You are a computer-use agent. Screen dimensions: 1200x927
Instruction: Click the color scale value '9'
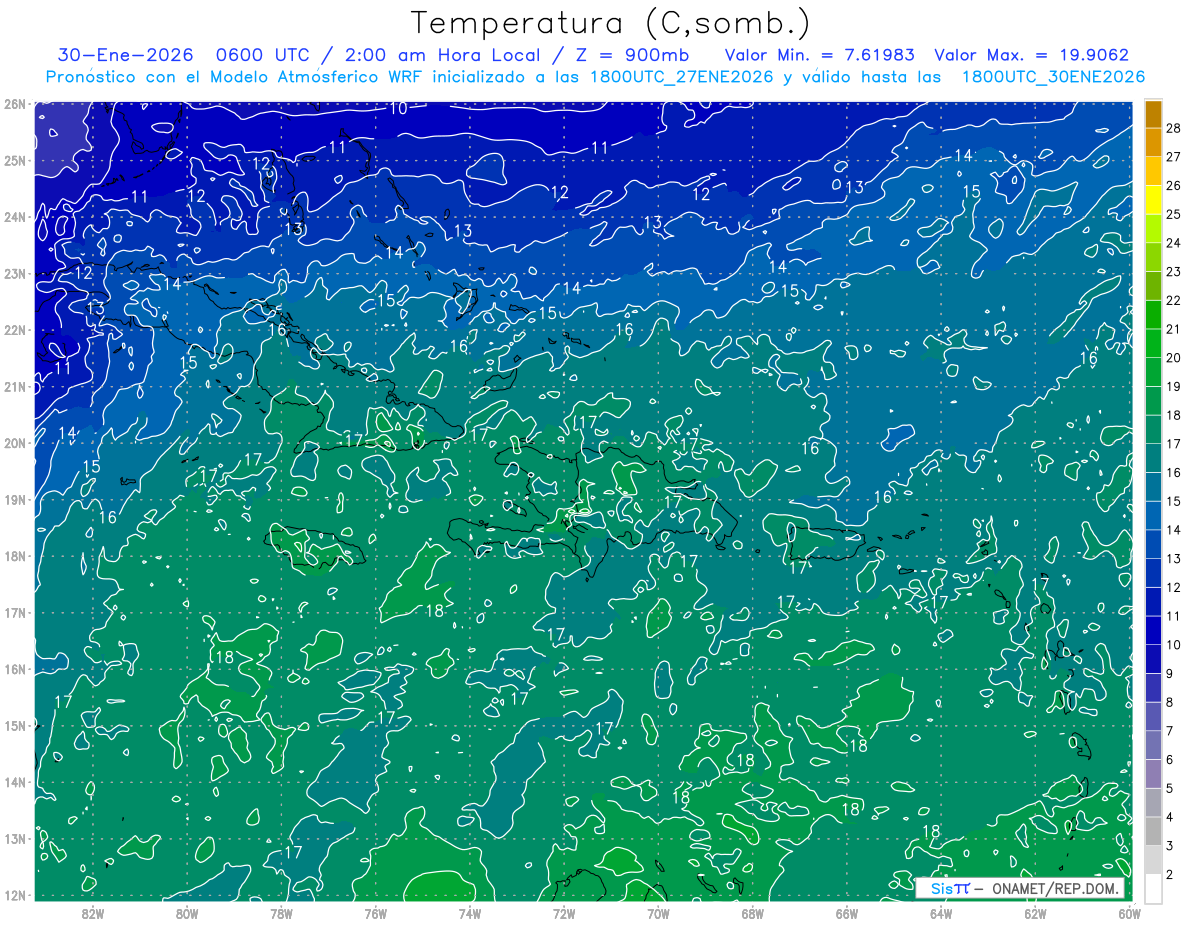[x=1170, y=674]
